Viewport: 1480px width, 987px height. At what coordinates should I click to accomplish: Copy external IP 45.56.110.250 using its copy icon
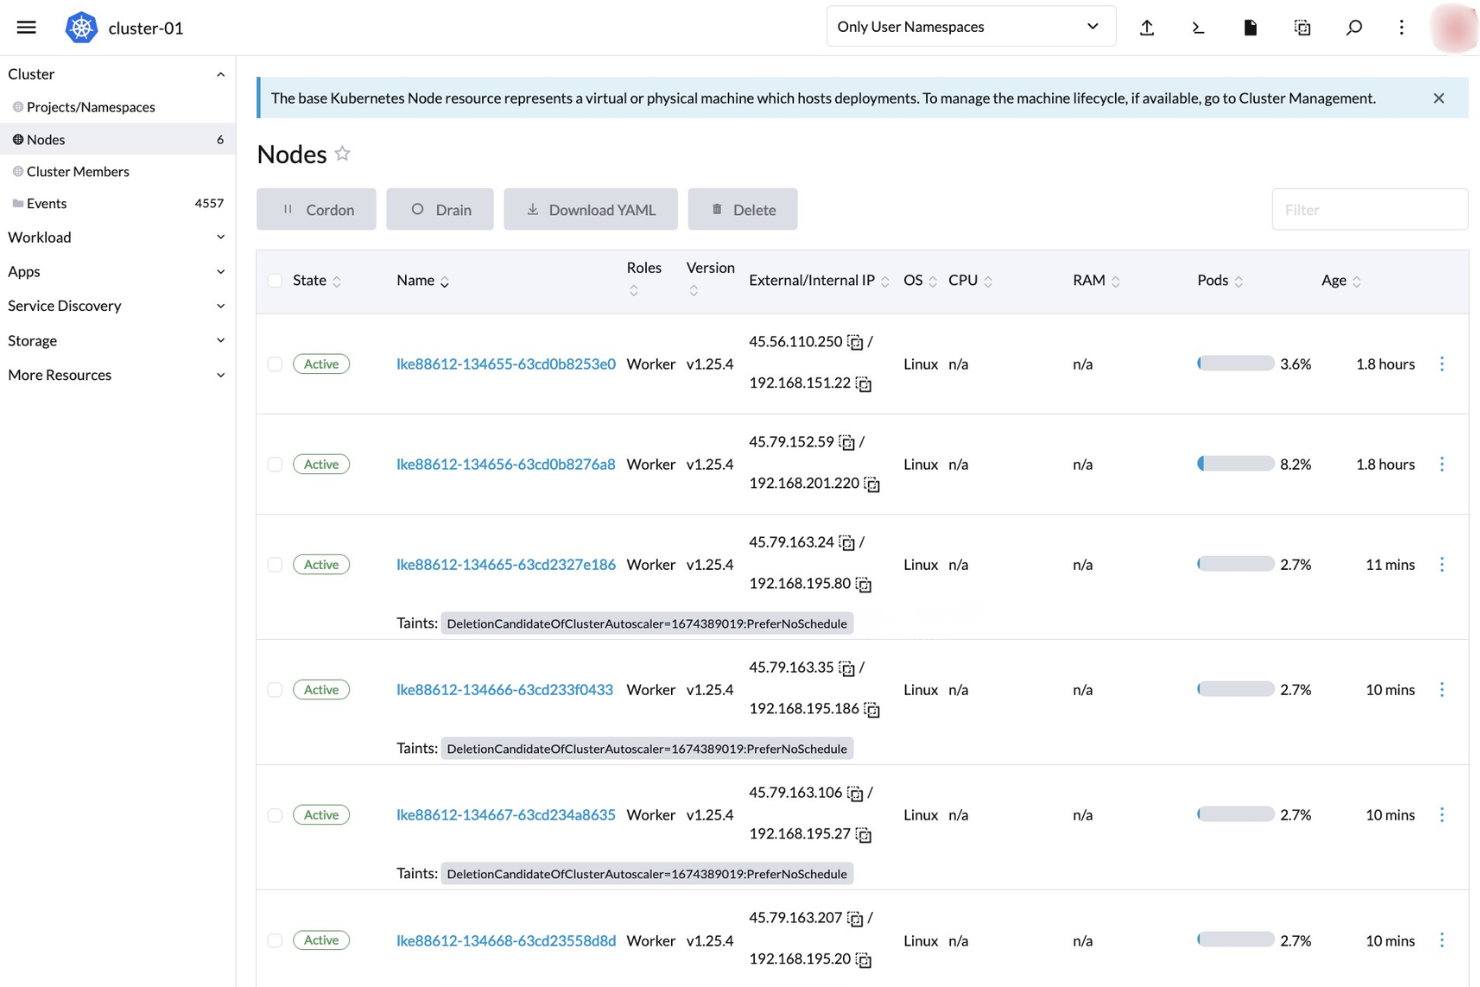855,340
